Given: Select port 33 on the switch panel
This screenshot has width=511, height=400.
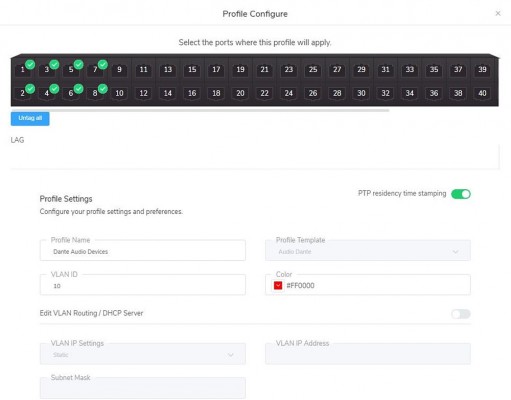Looking at the screenshot, I should point(409,70).
